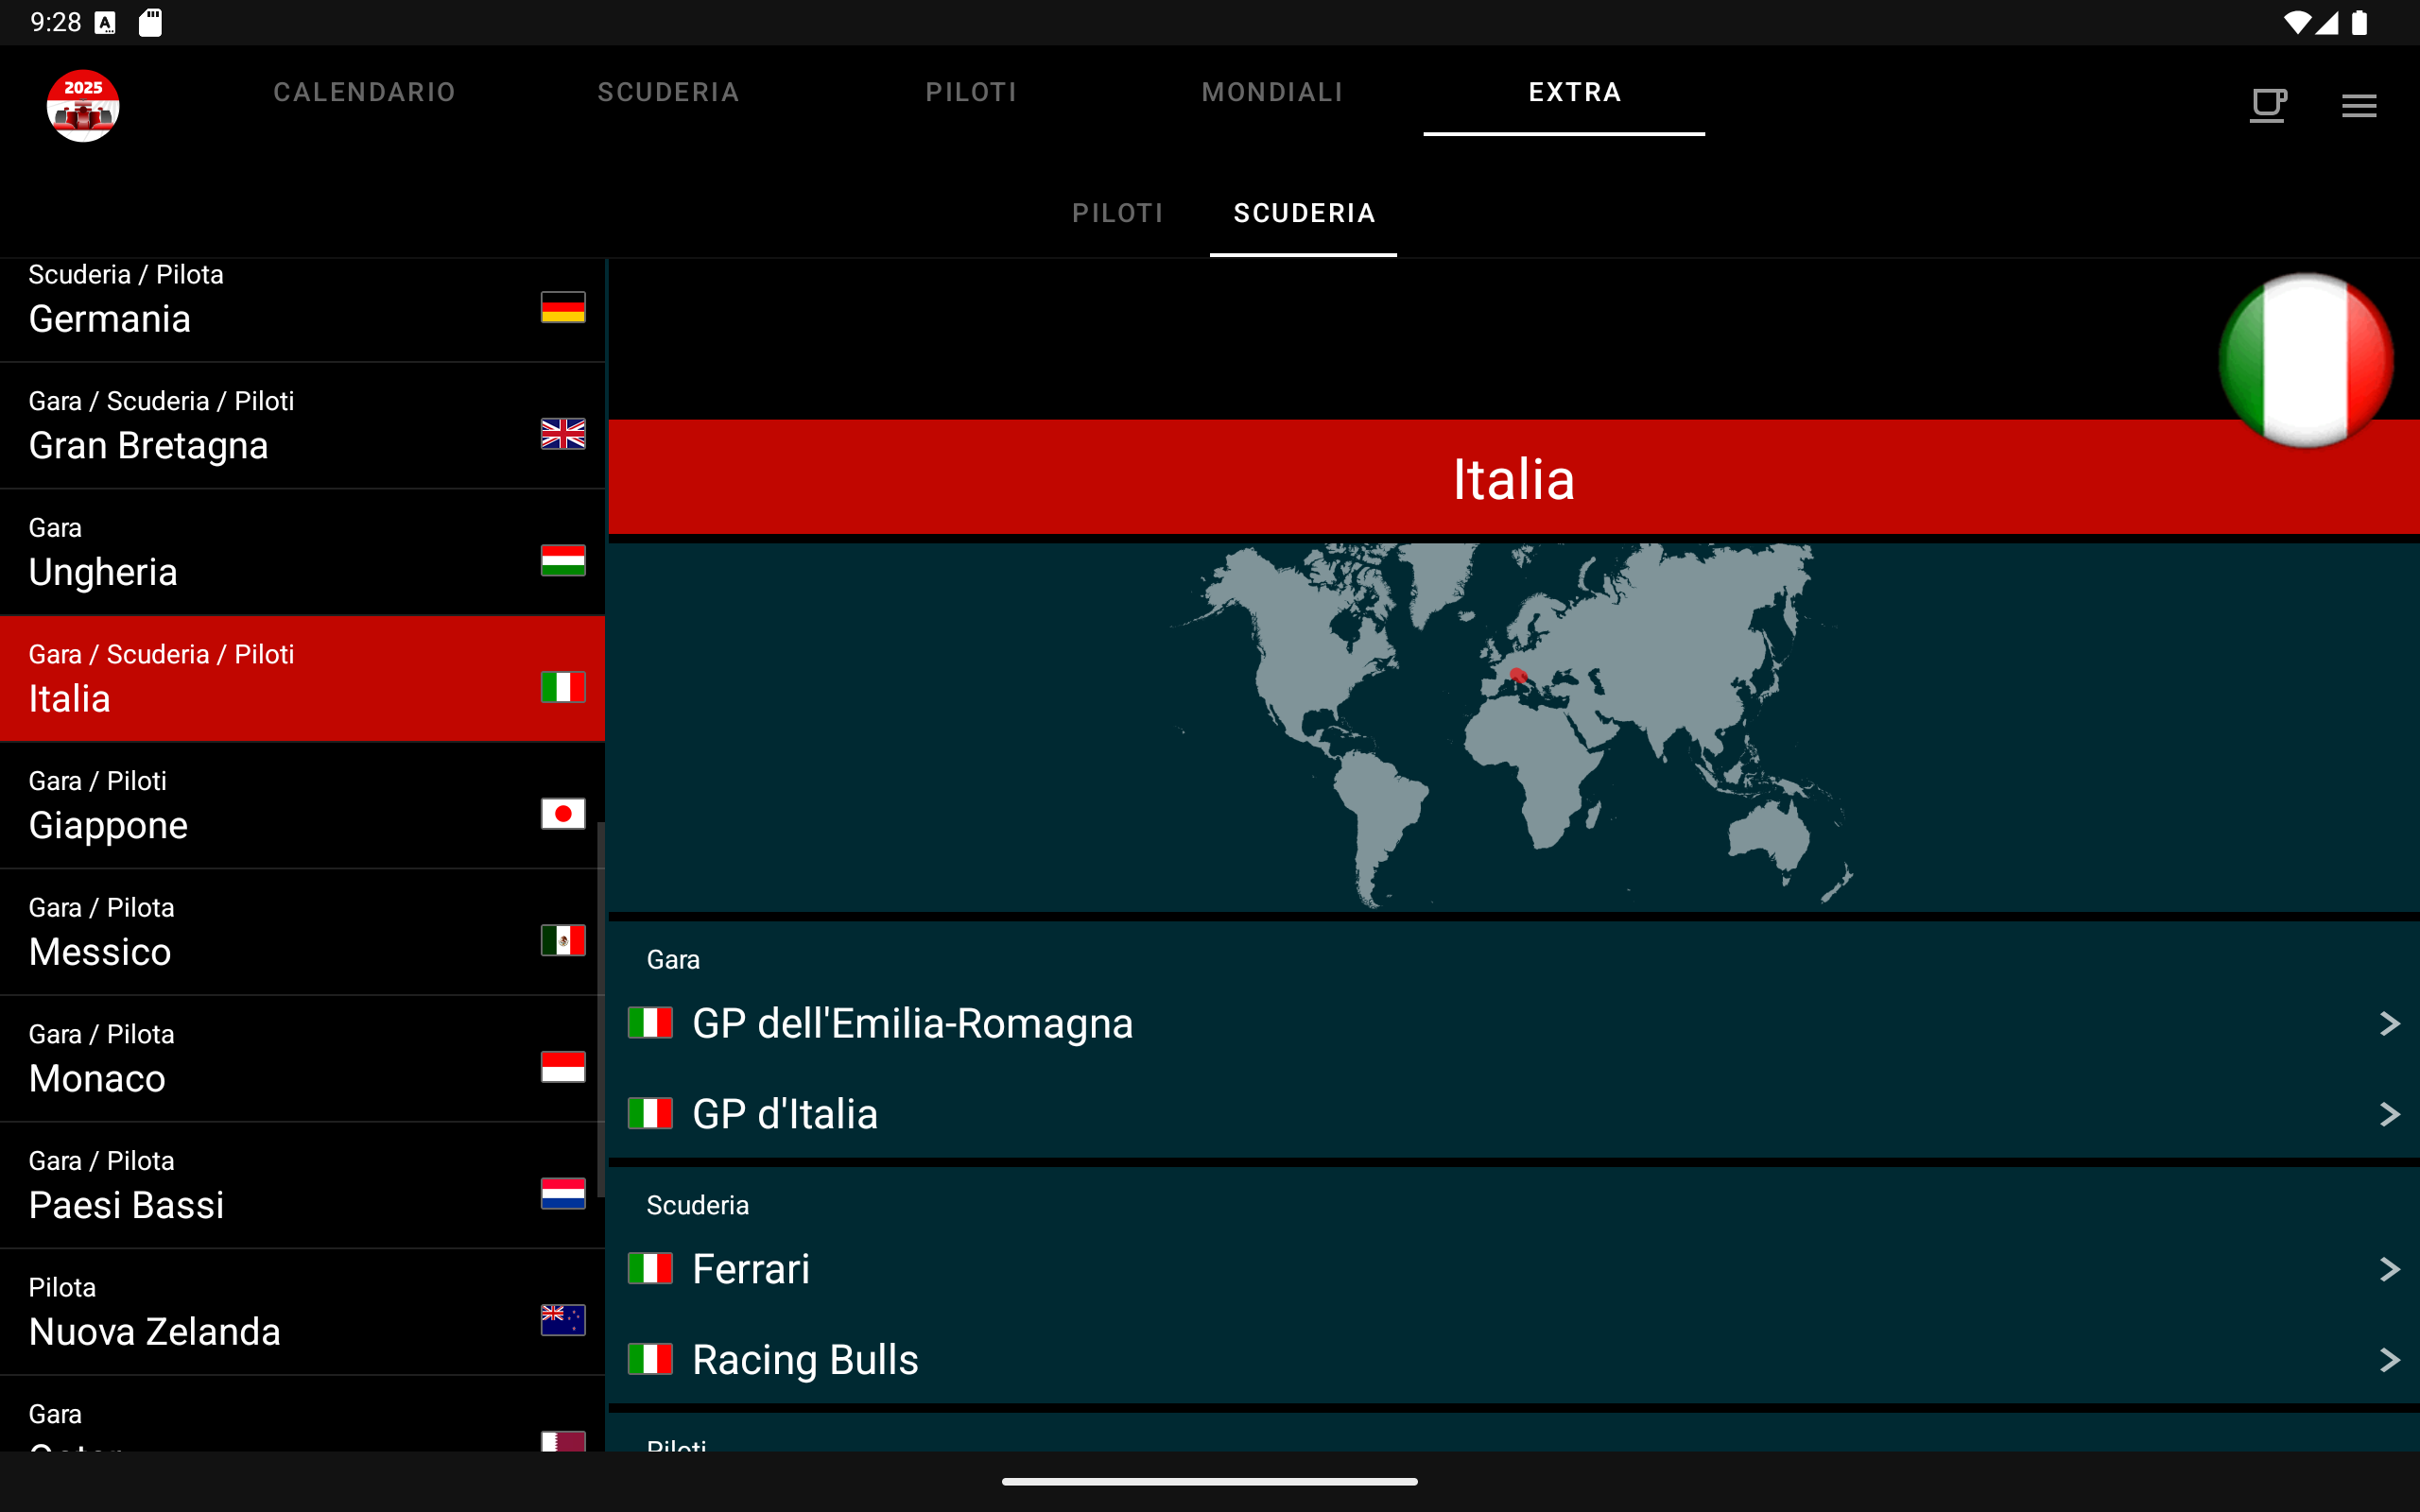This screenshot has width=2420, height=1512.
Task: Click the red marker on world map
Action: click(1518, 676)
